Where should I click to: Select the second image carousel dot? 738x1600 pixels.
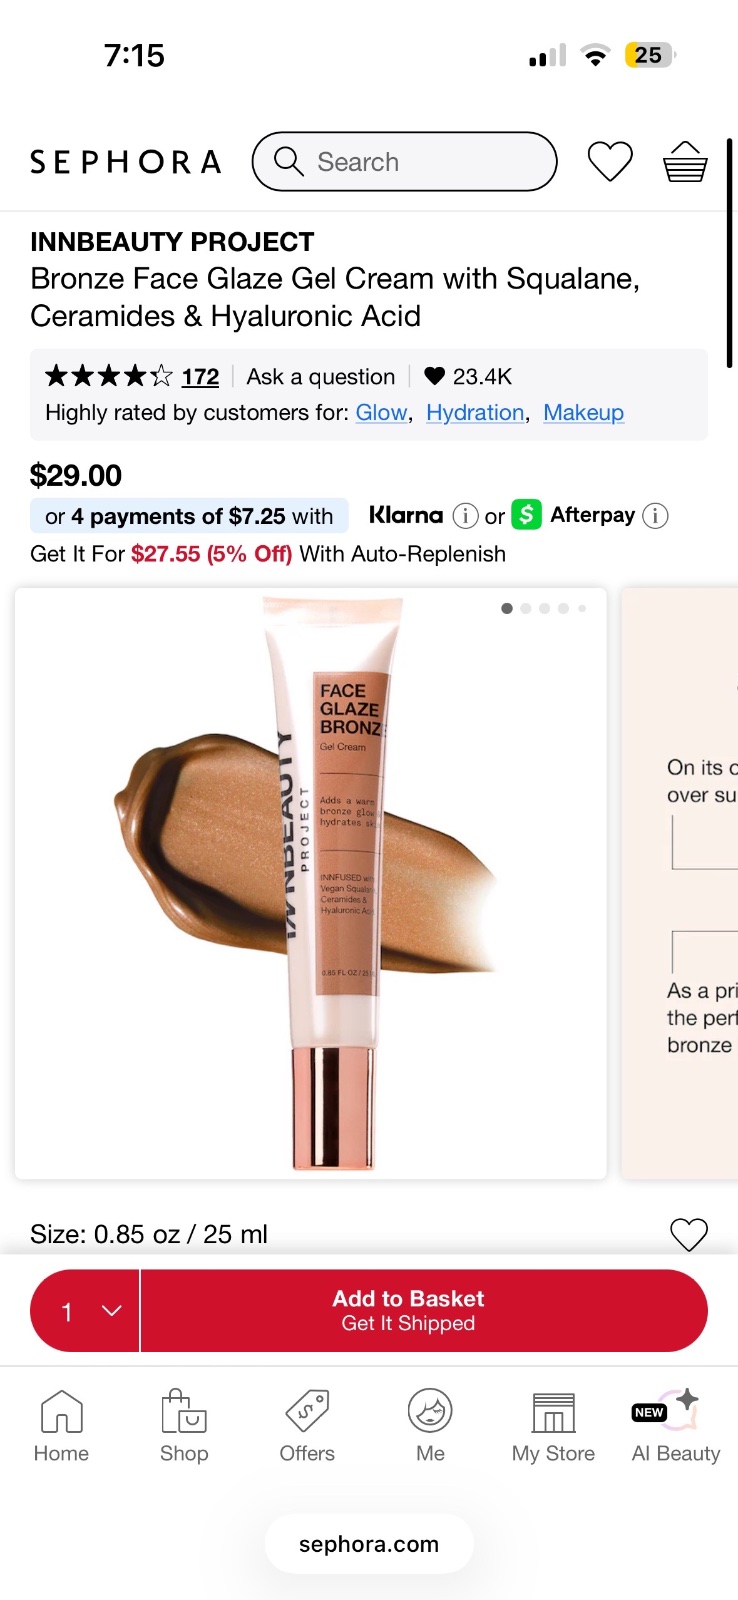pyautogui.click(x=526, y=608)
